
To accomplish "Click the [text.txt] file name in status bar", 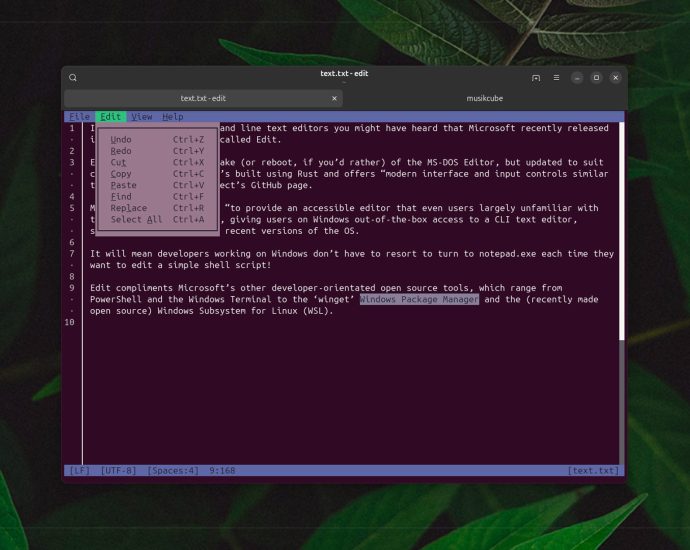I will (593, 471).
